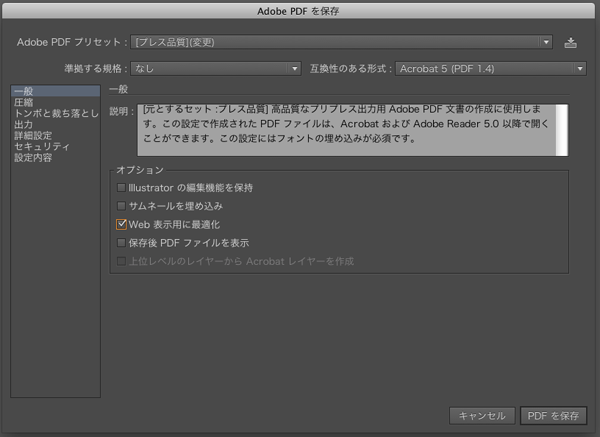The image size is (600, 437).
Task: Enable サムネールを埋め込み checkbox
Action: 121,206
